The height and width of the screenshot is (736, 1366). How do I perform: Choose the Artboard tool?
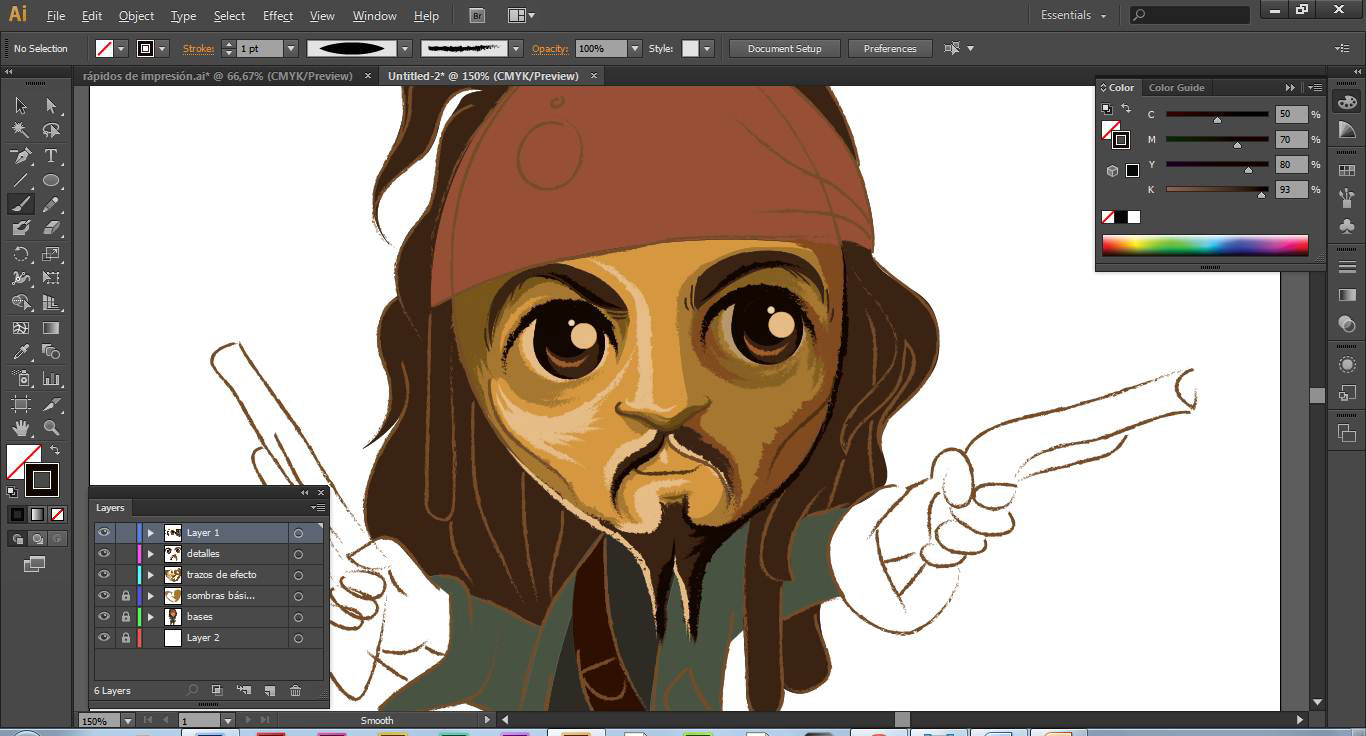tap(21, 404)
